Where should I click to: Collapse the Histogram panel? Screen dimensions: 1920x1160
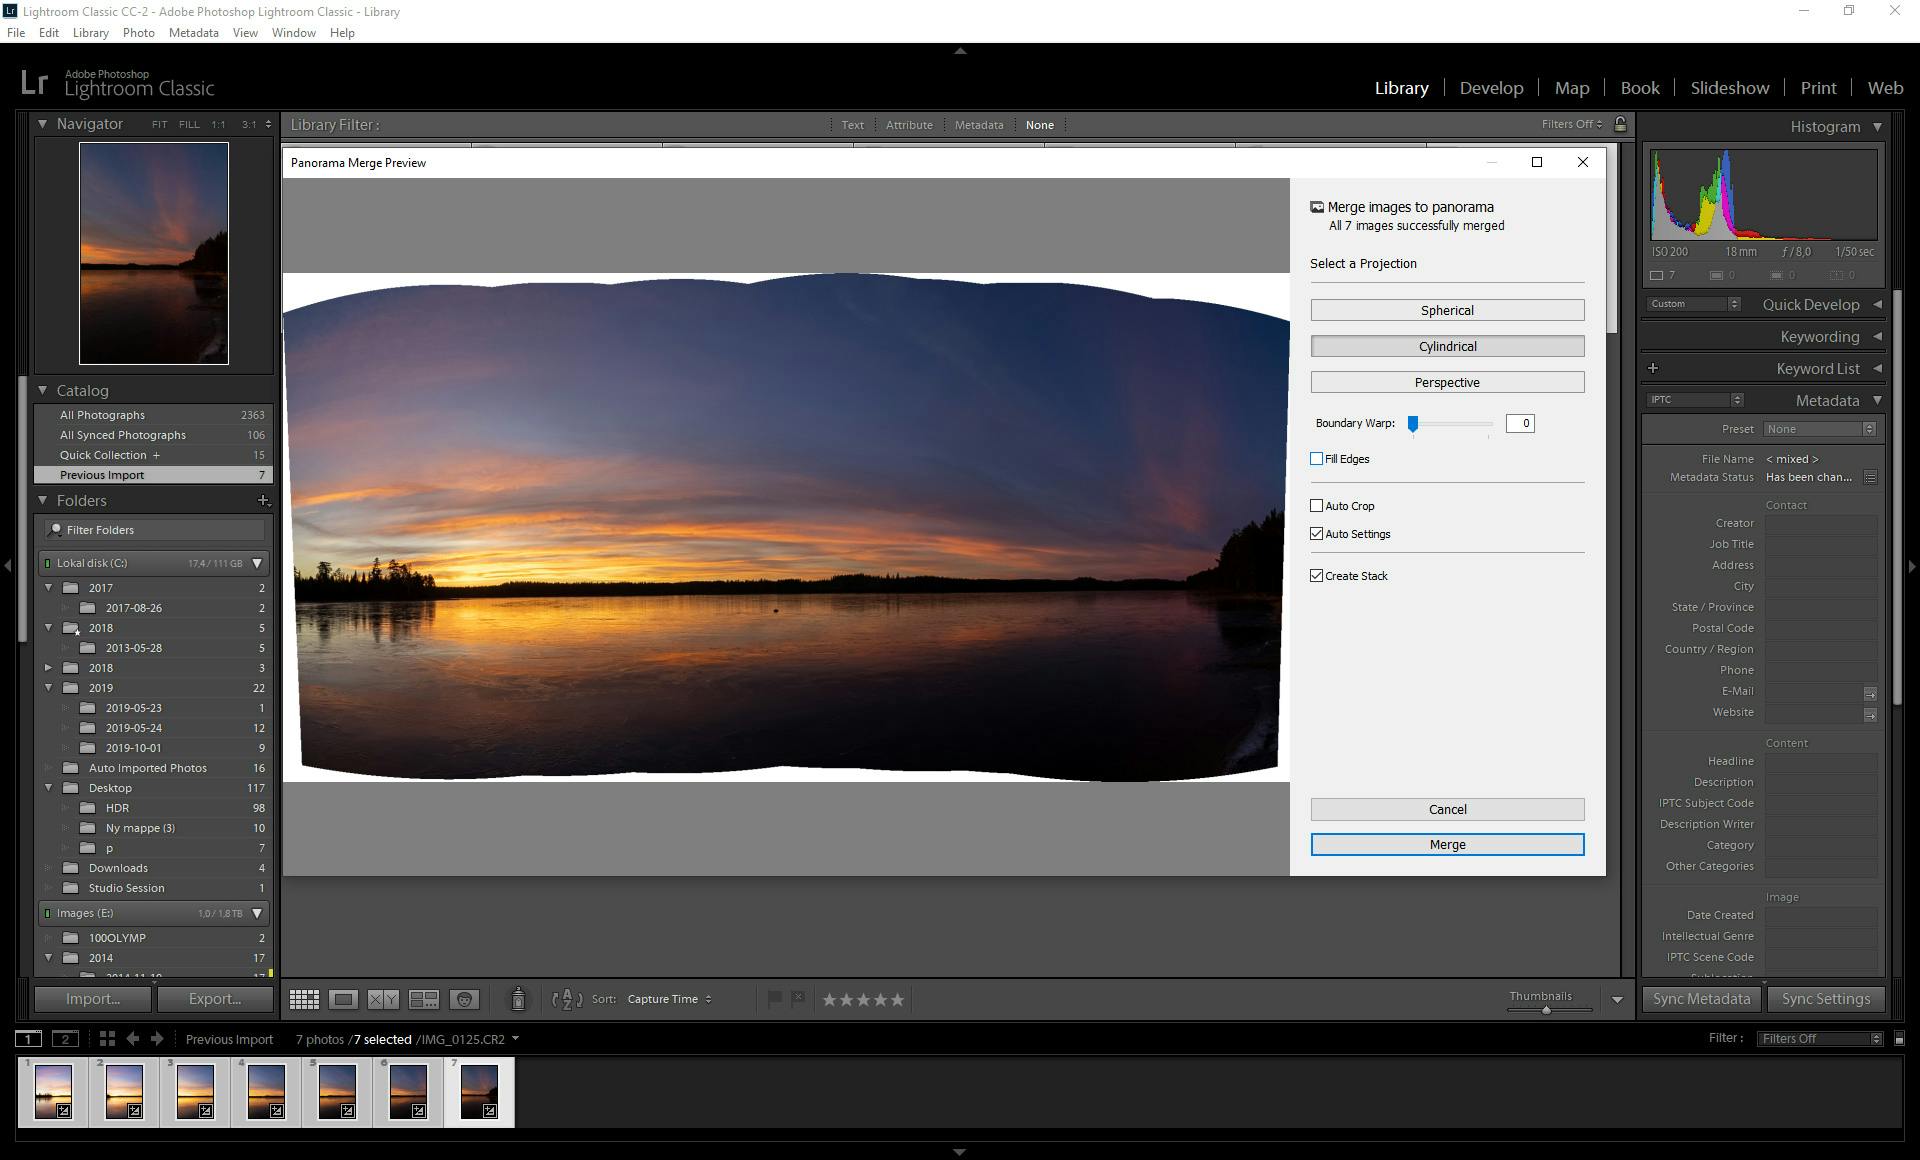click(1877, 127)
